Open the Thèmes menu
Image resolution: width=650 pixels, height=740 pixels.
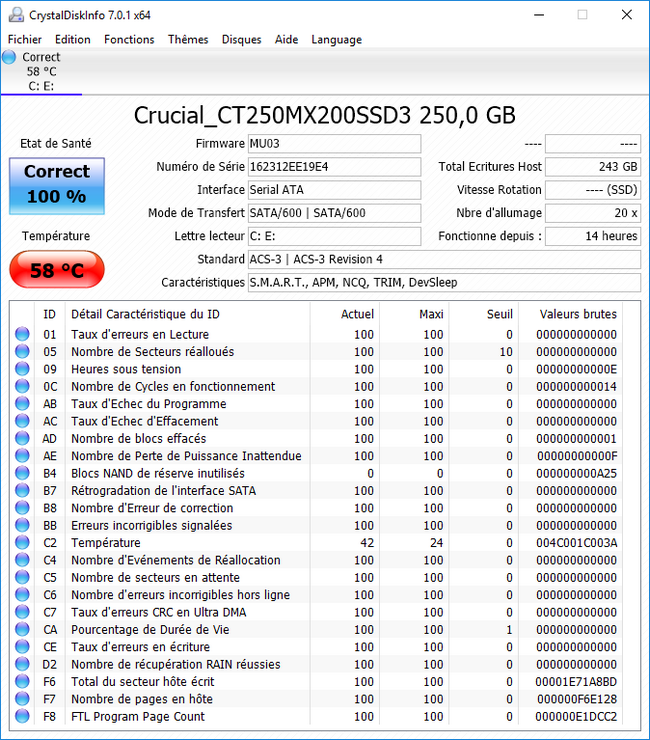pos(188,40)
